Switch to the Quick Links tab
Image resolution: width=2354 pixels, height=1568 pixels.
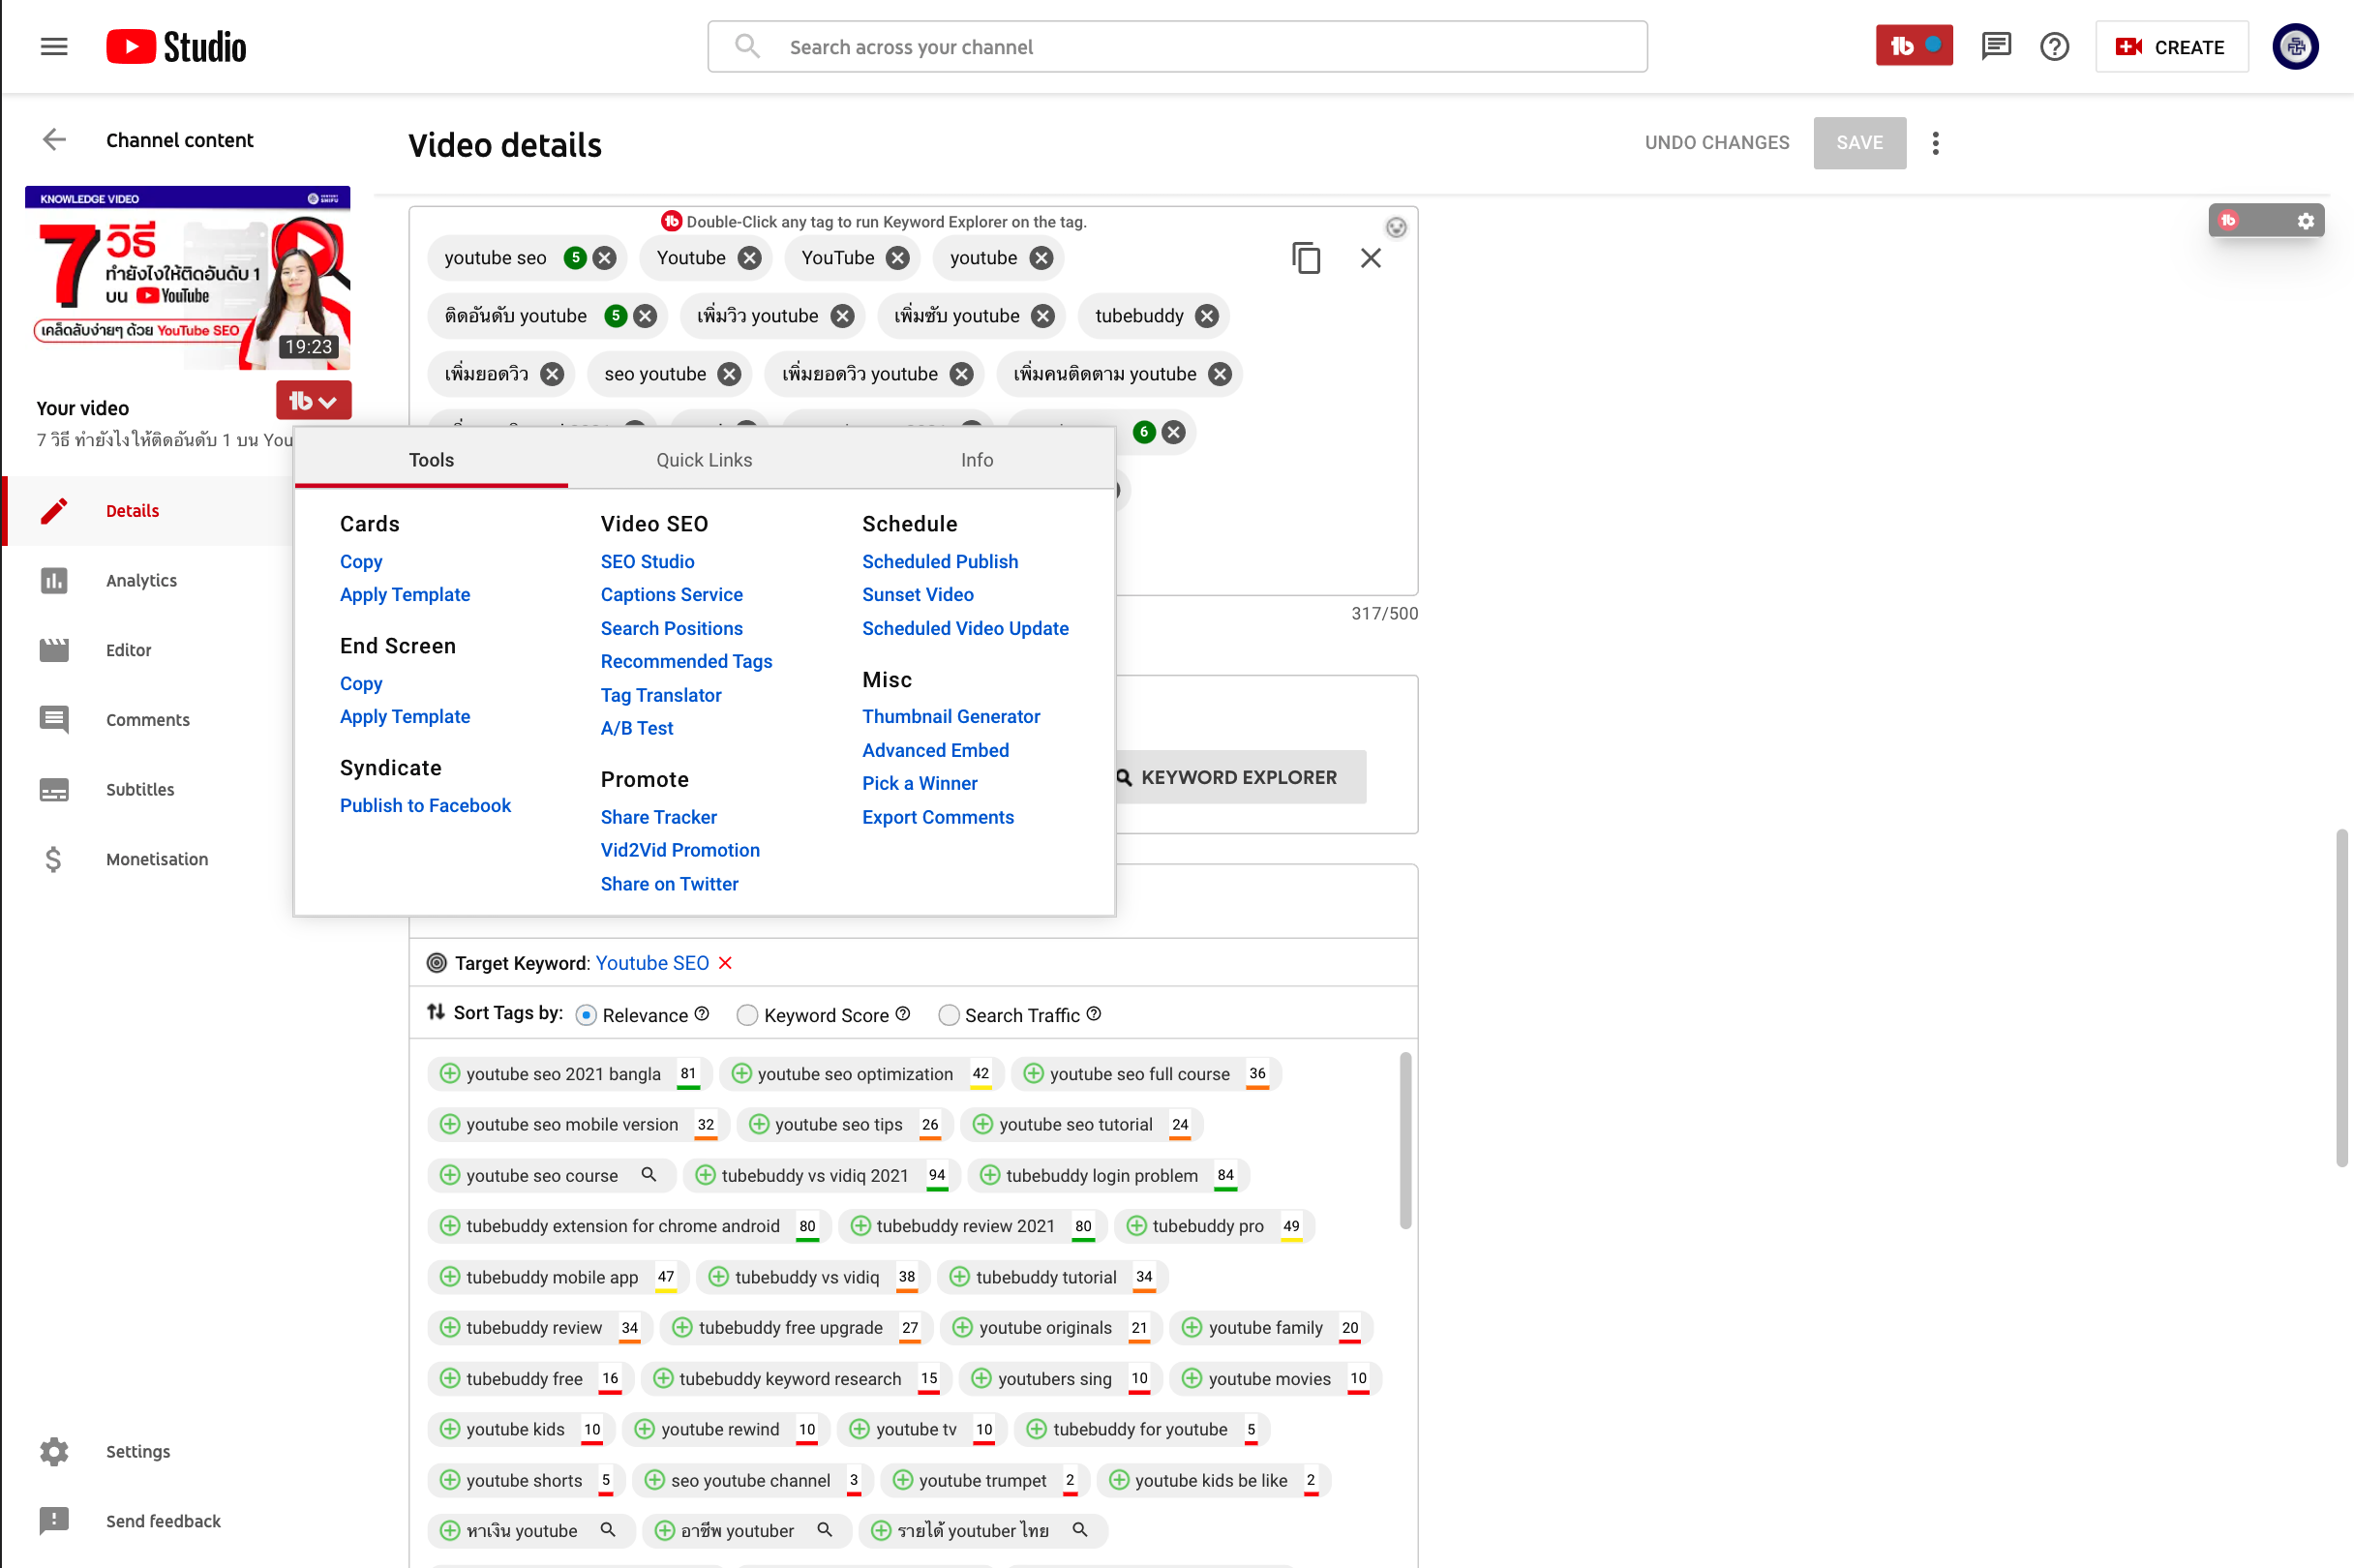pos(704,459)
